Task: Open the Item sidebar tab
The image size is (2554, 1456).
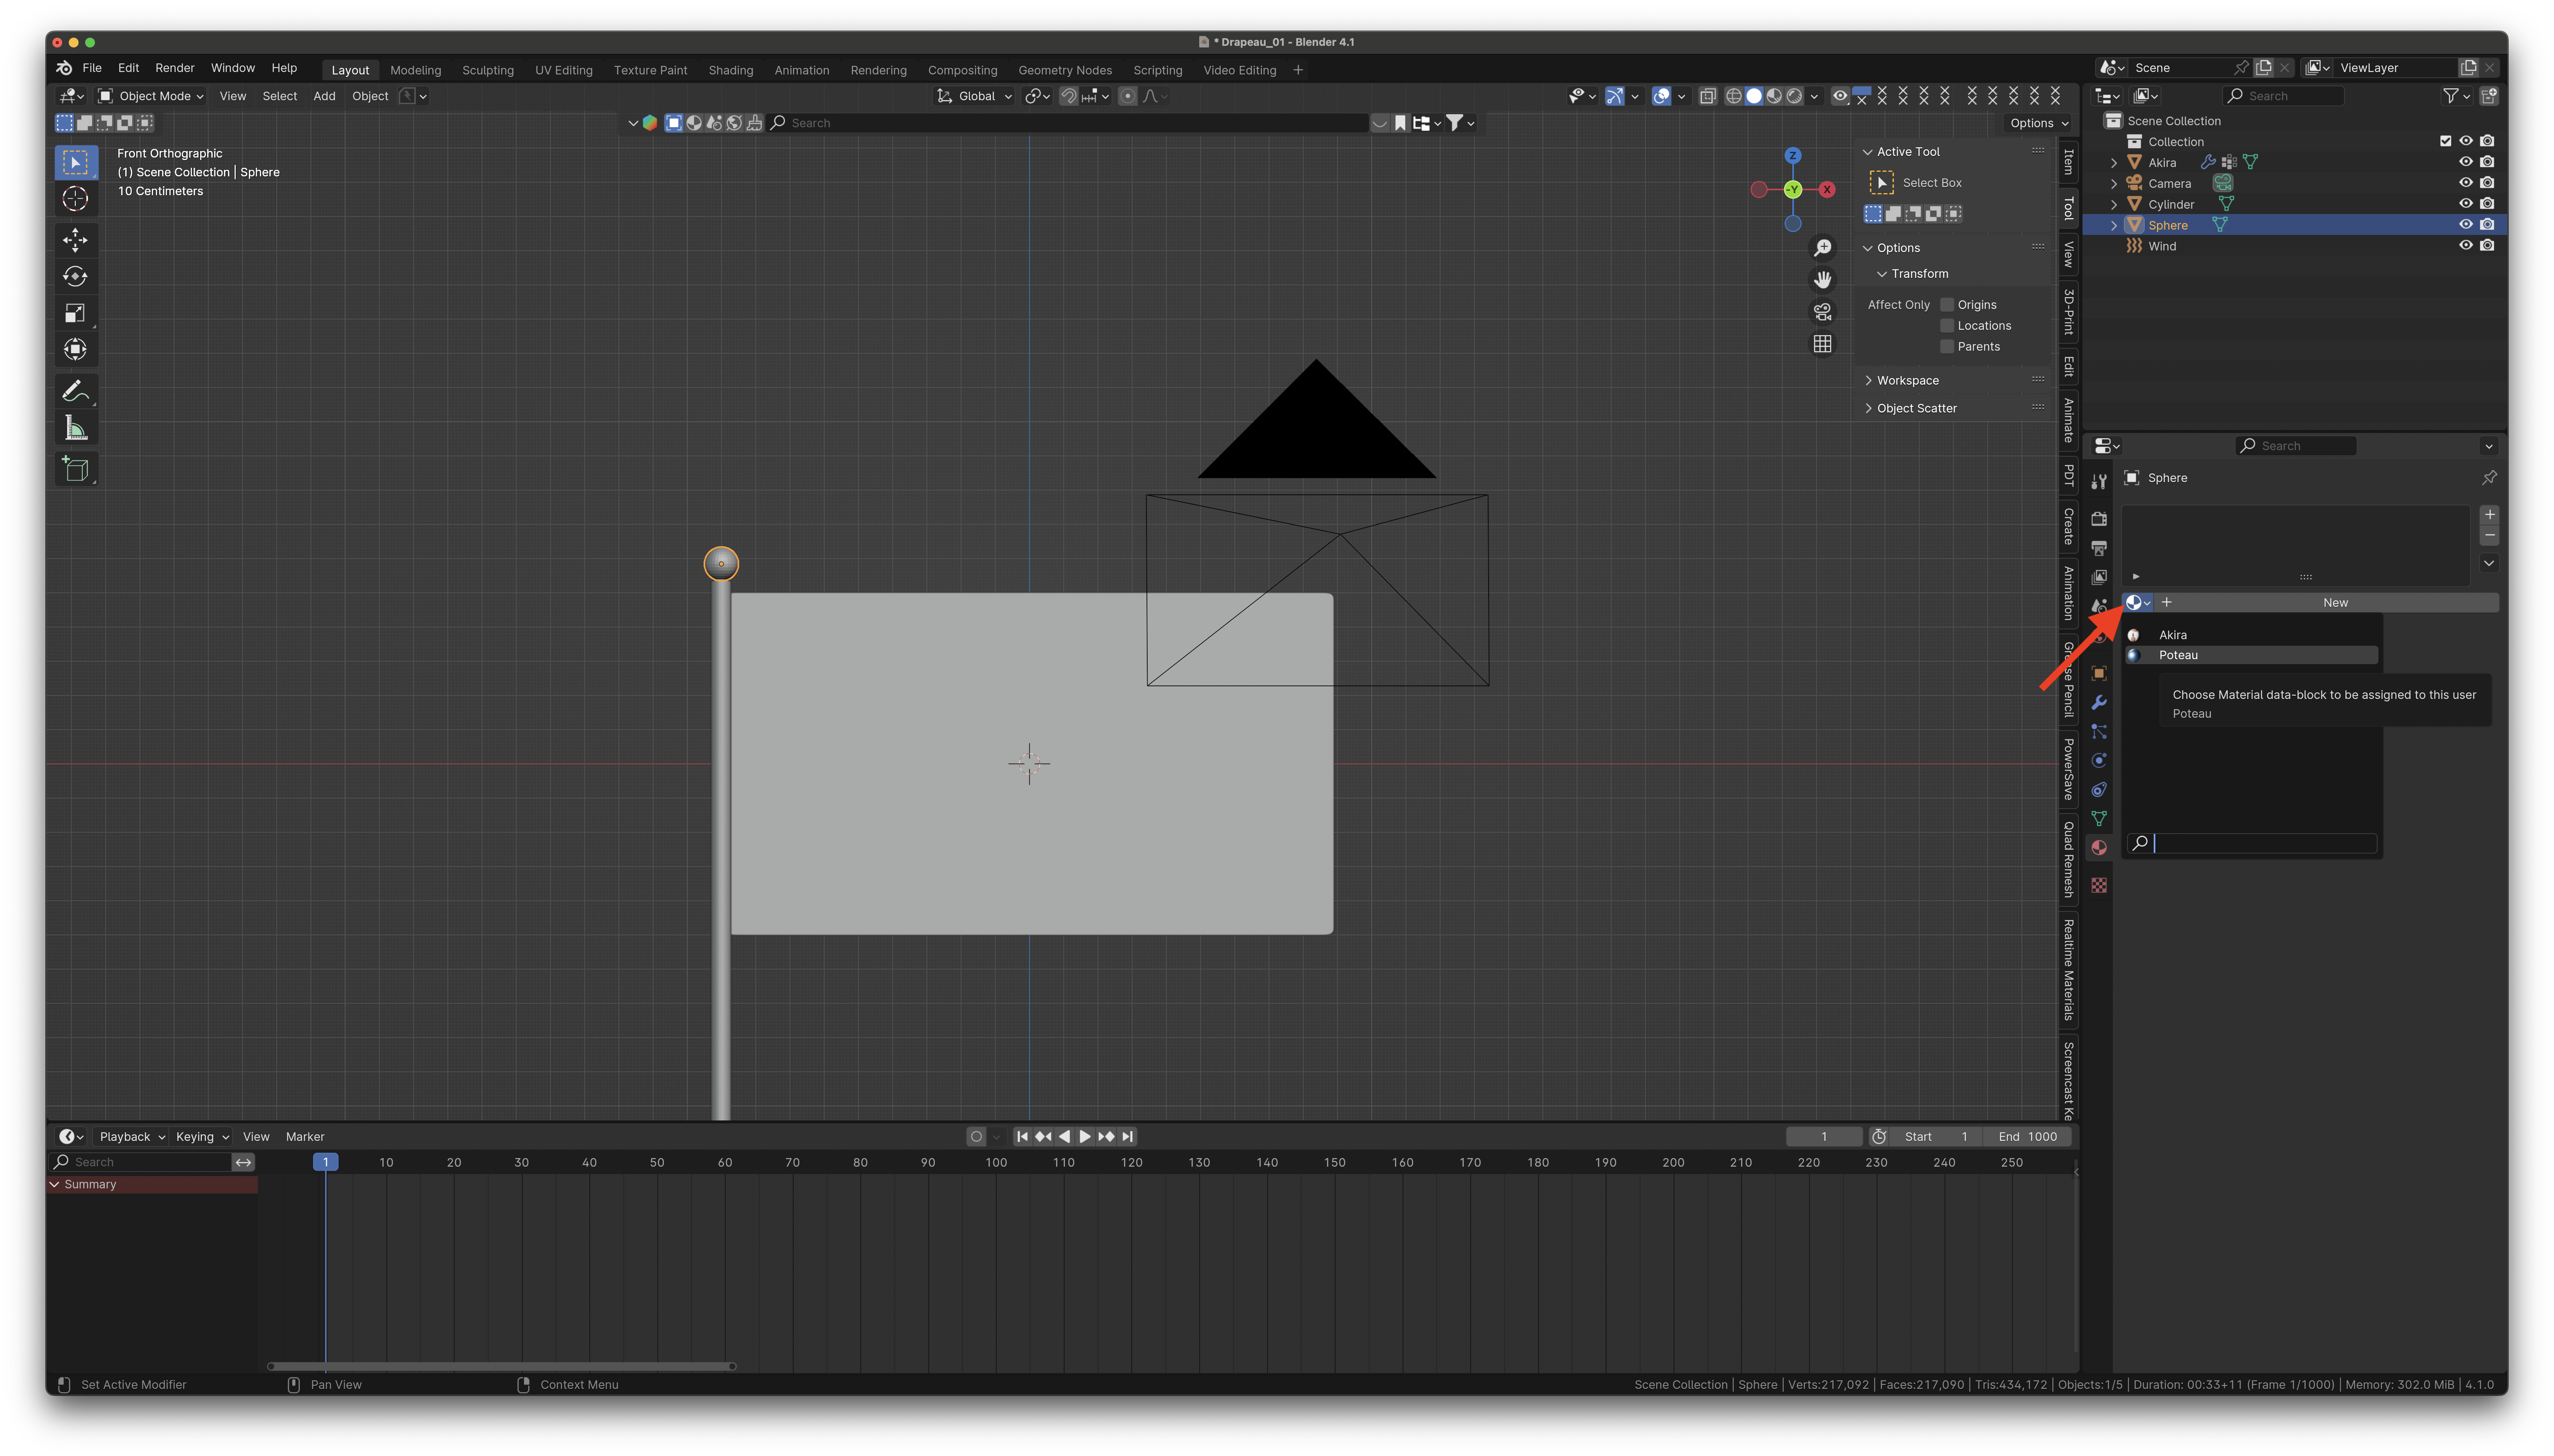Action: click(x=2069, y=162)
